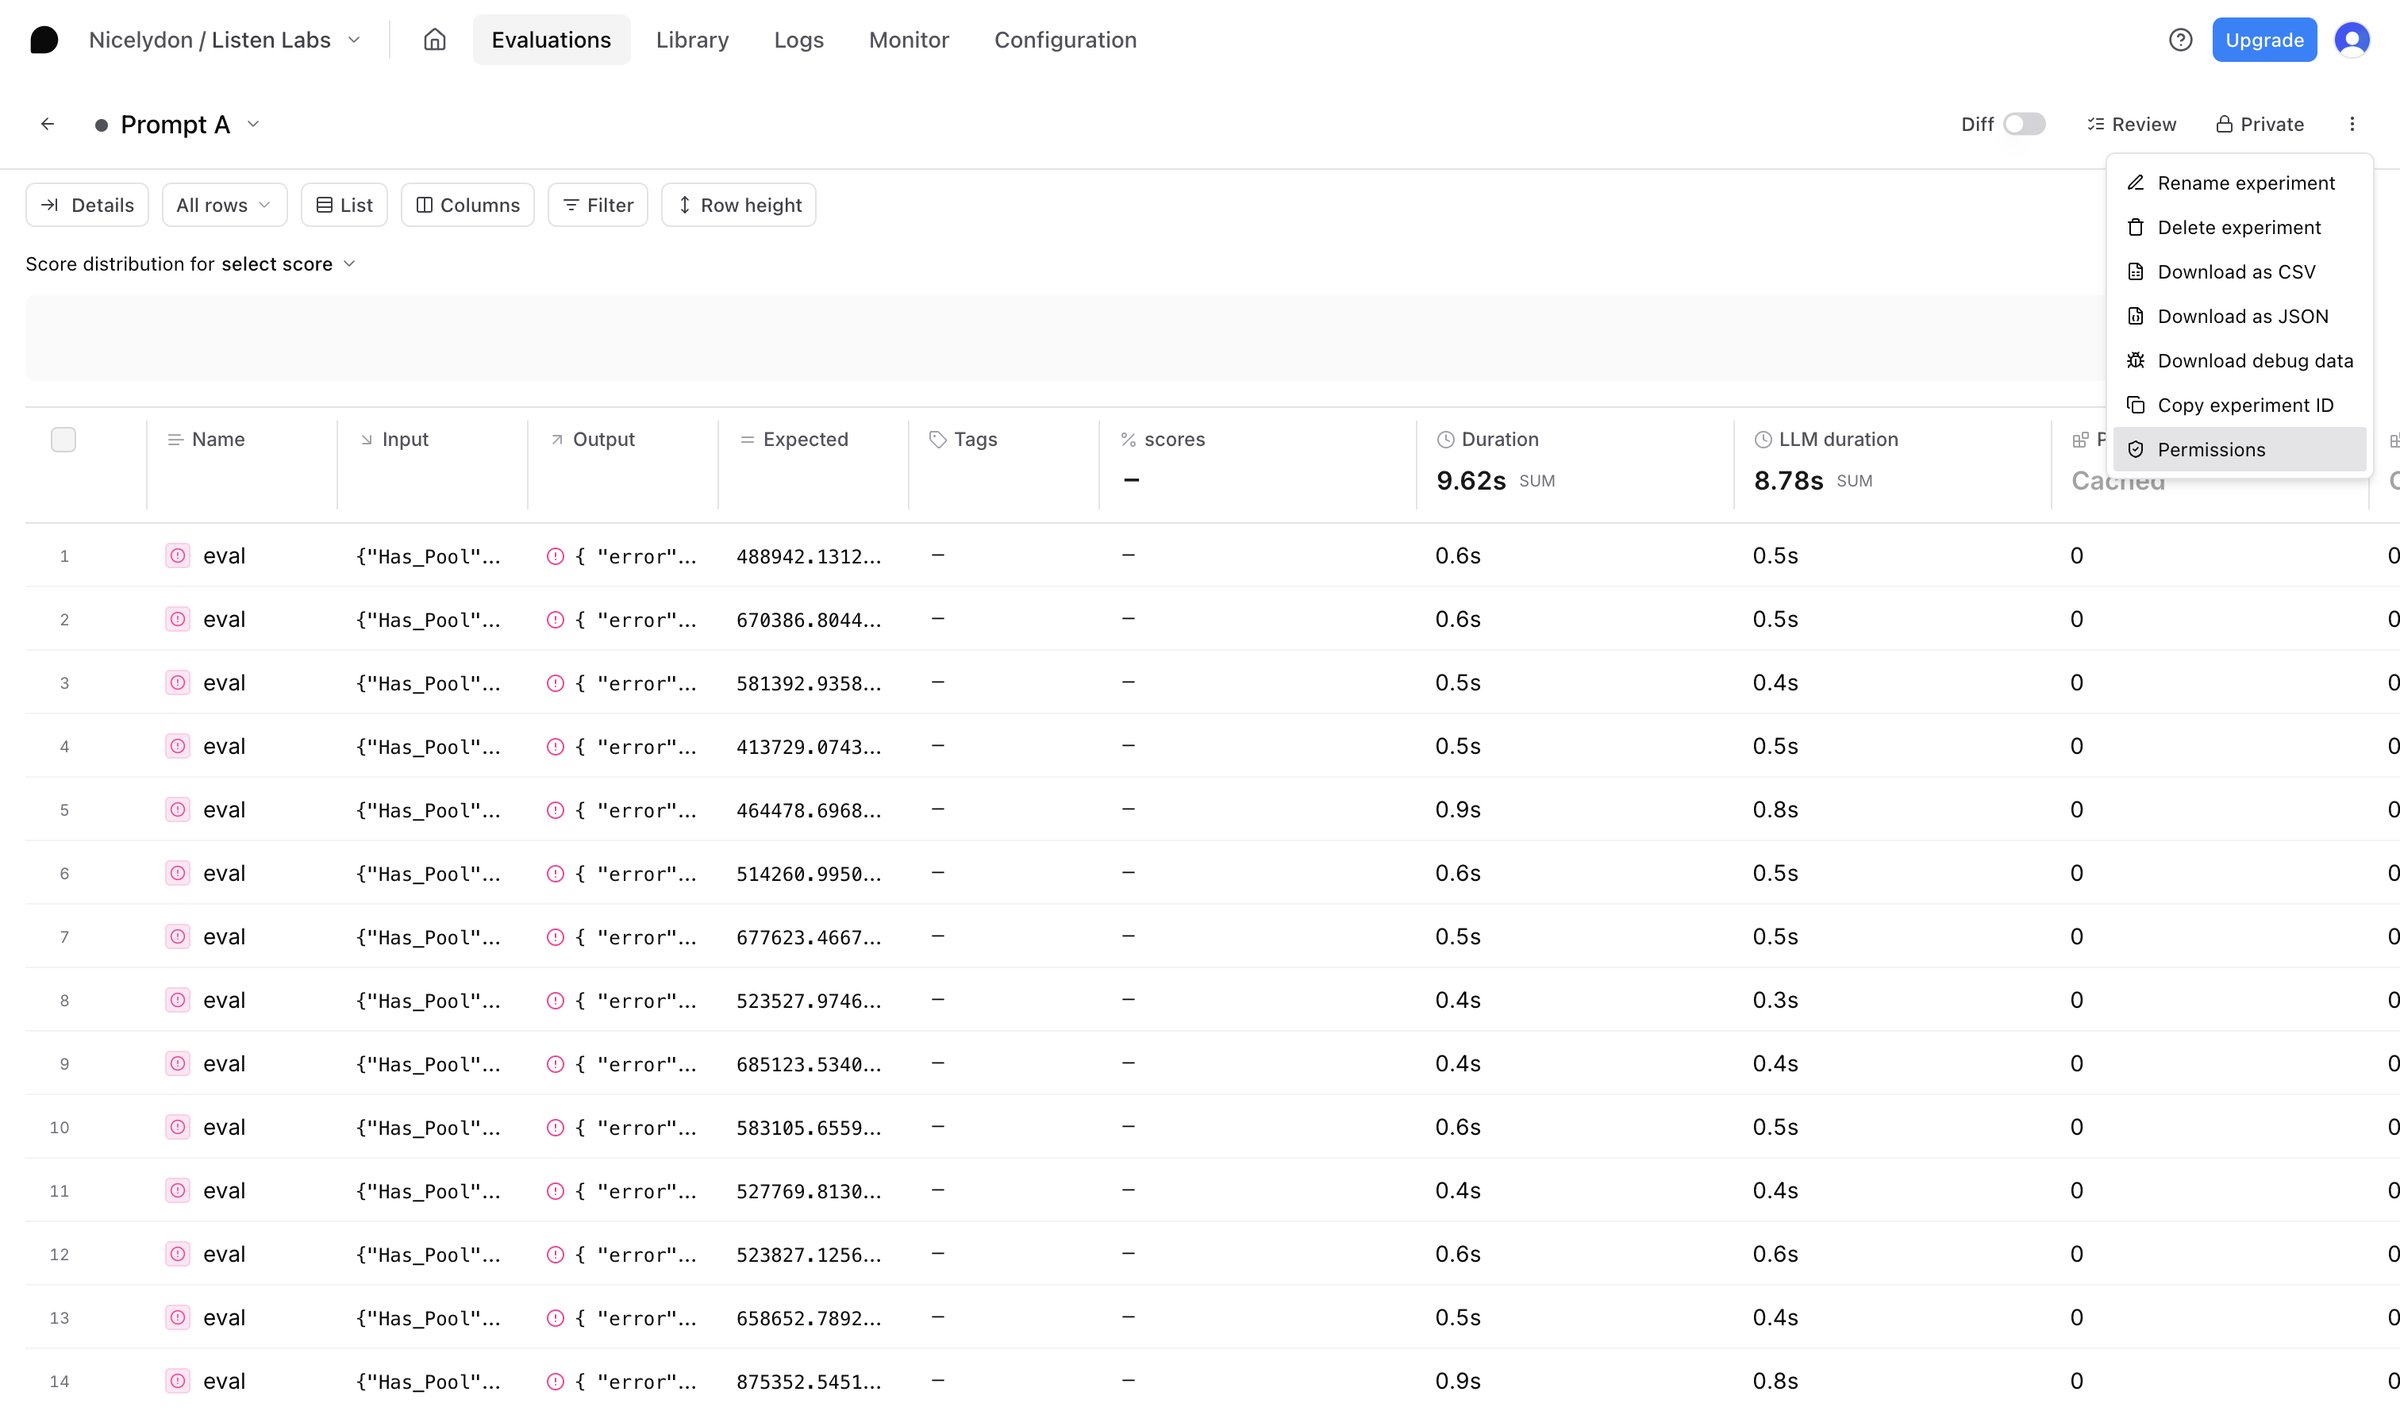Select Rename experiment from the menu
Viewport: 2400px width, 1411px height.
pos(2239,183)
